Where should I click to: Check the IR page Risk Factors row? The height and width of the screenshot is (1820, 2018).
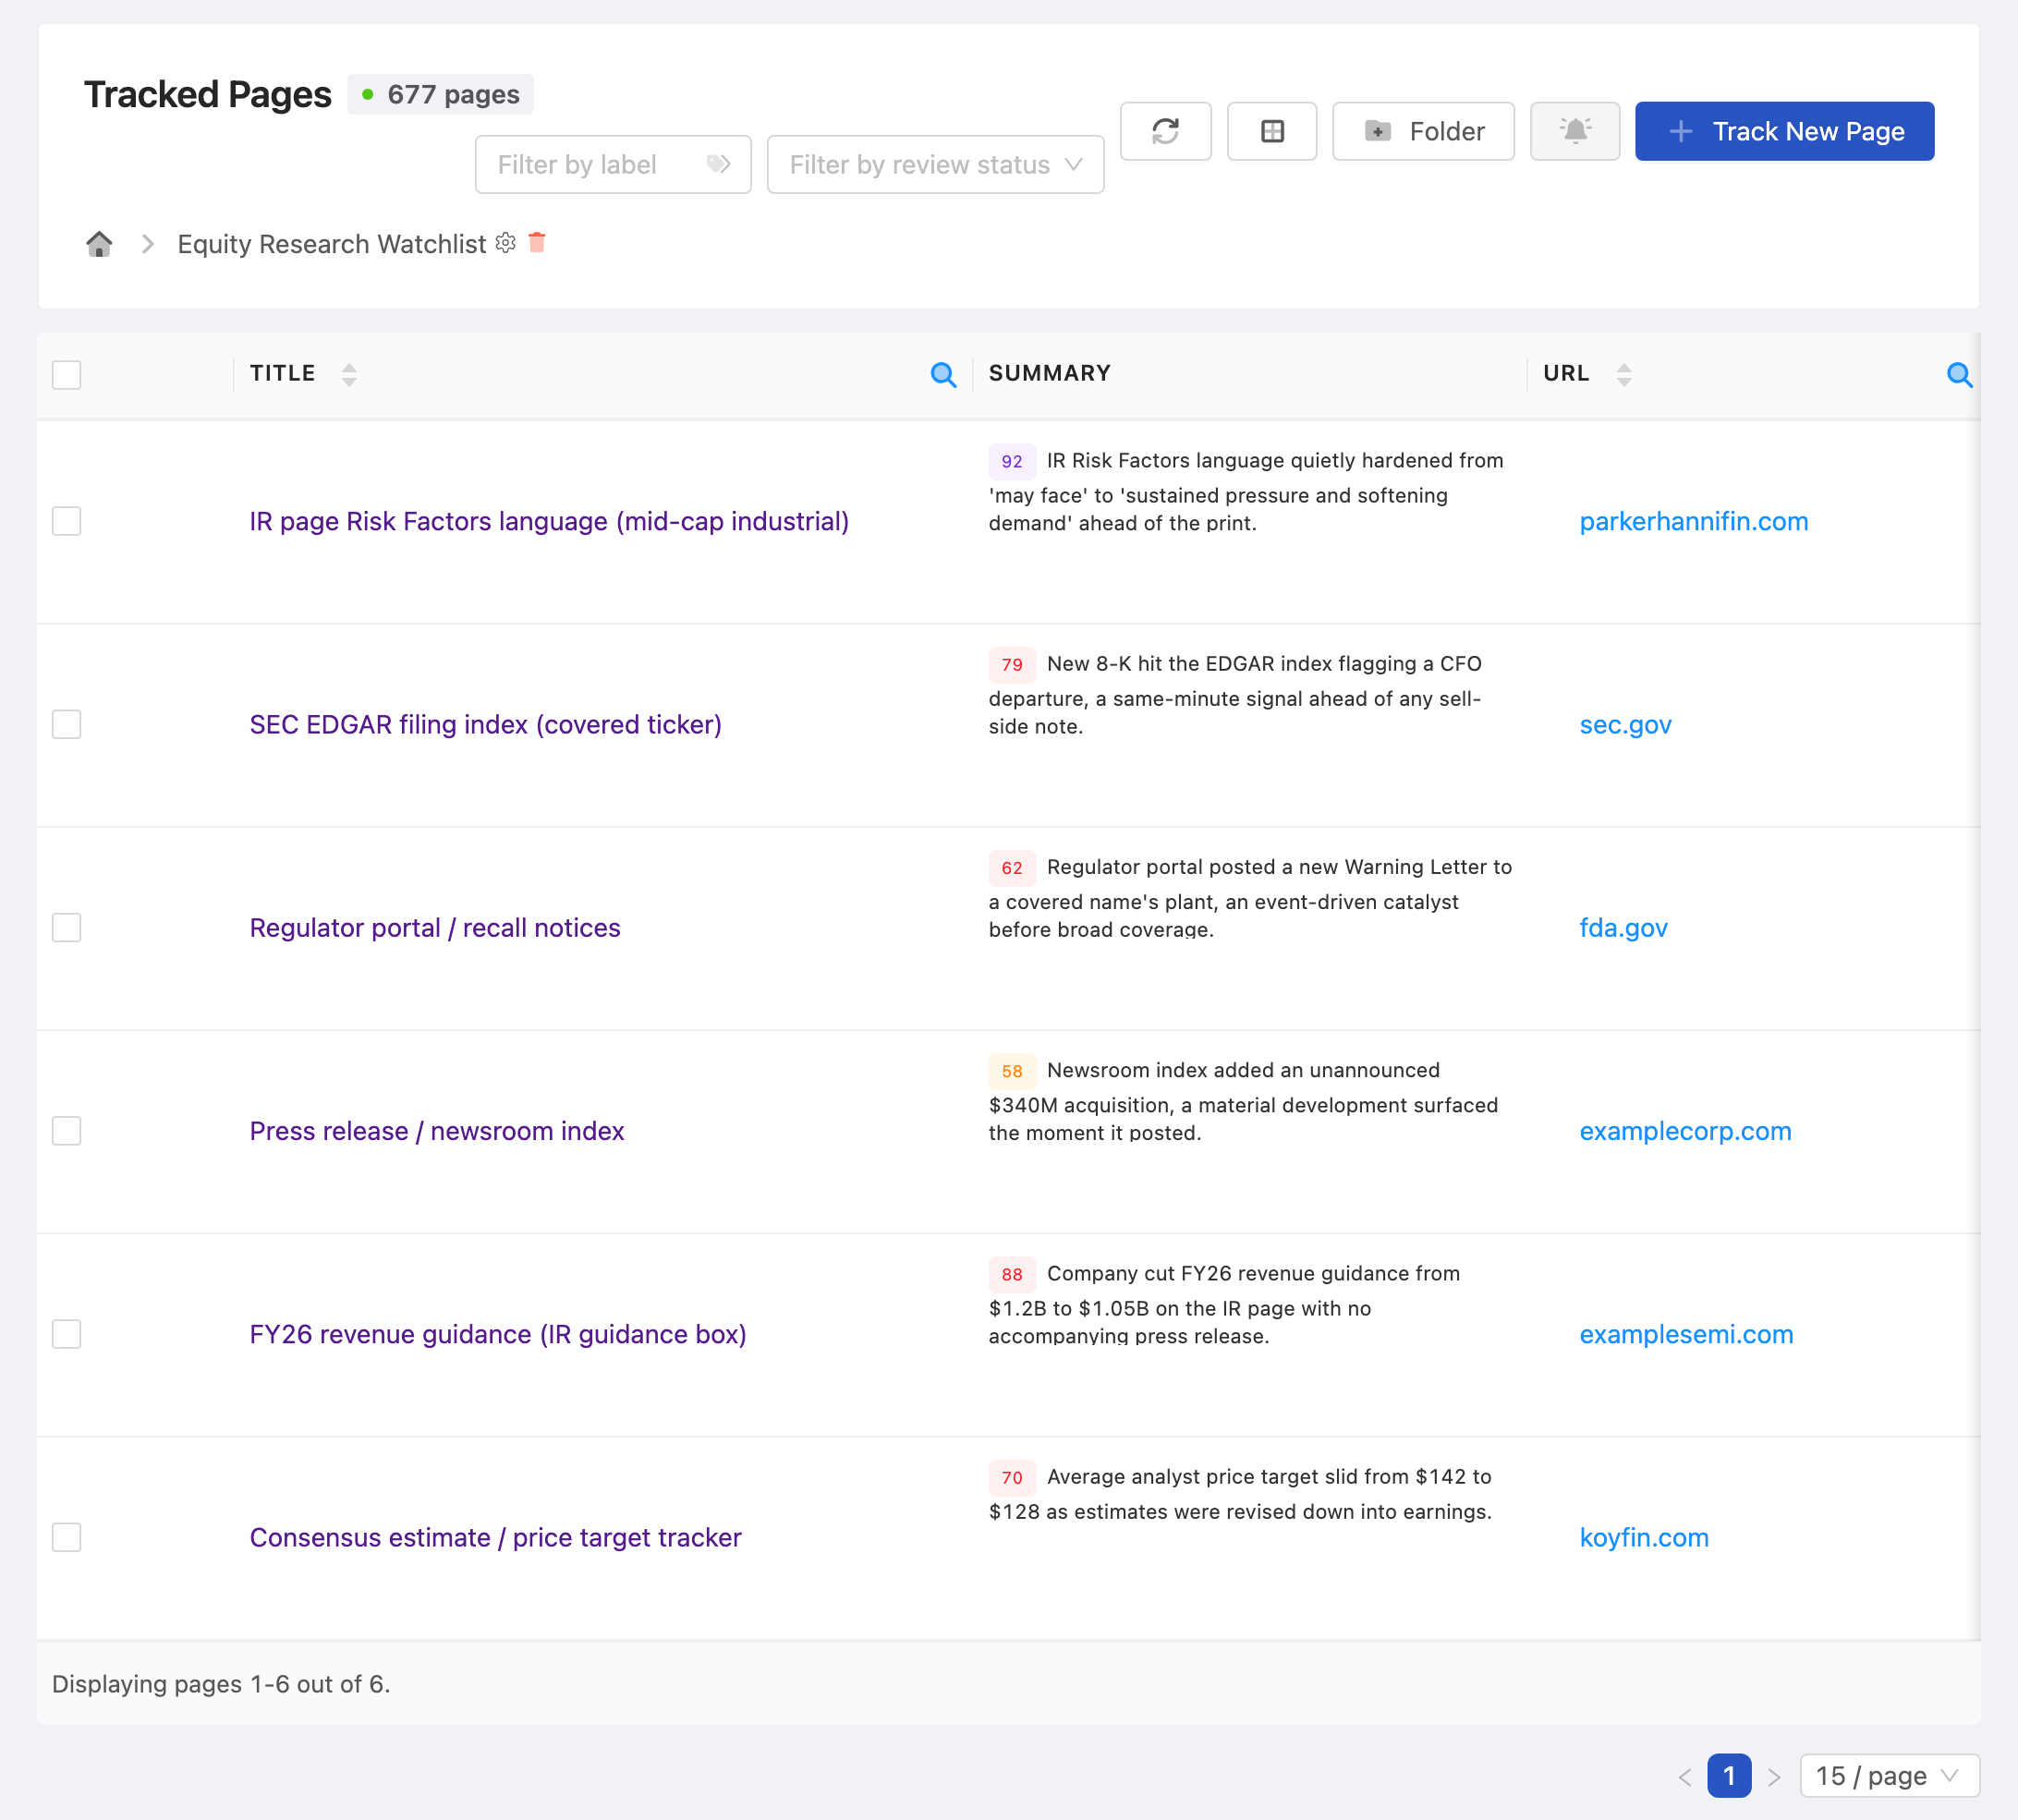click(67, 521)
